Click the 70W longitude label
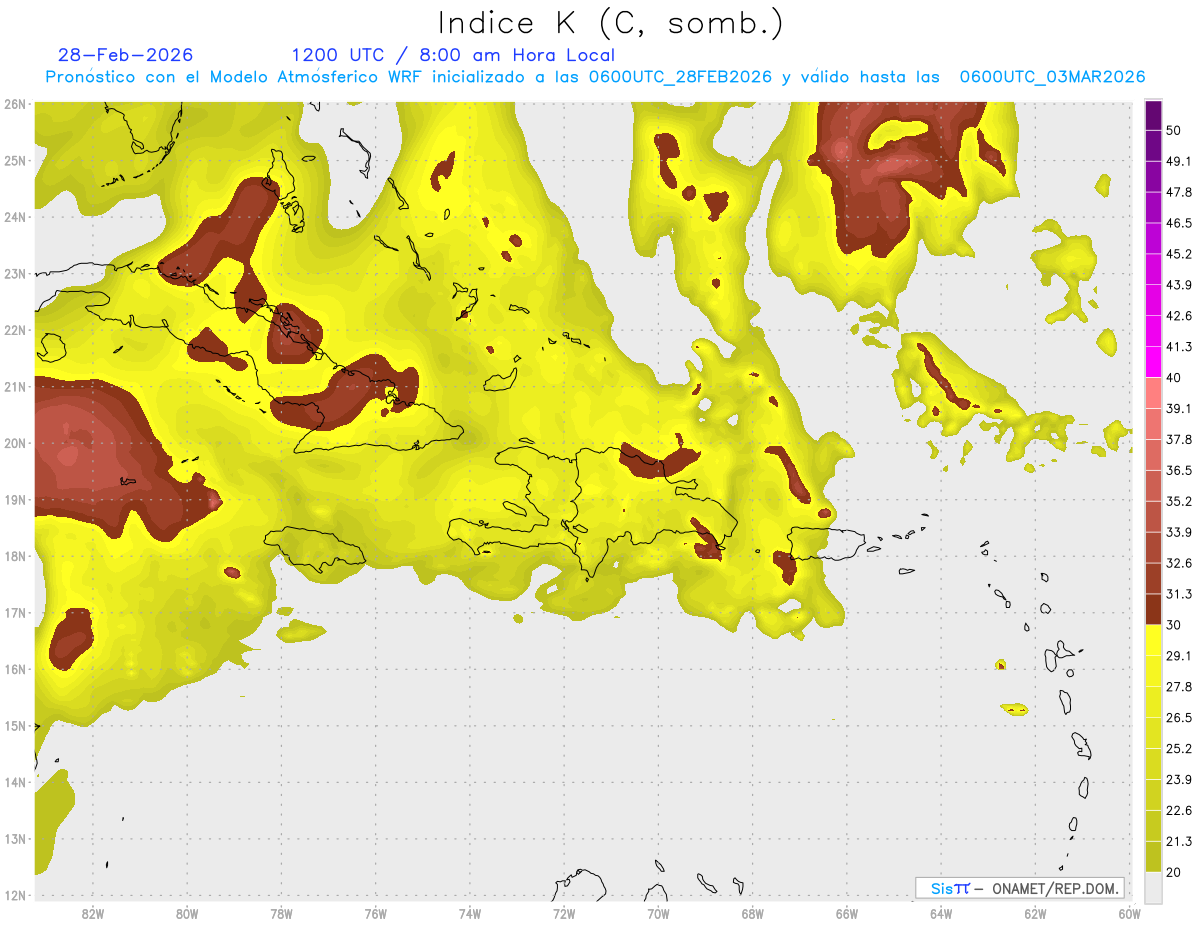Screen dimensions: 1200x927 [658, 913]
